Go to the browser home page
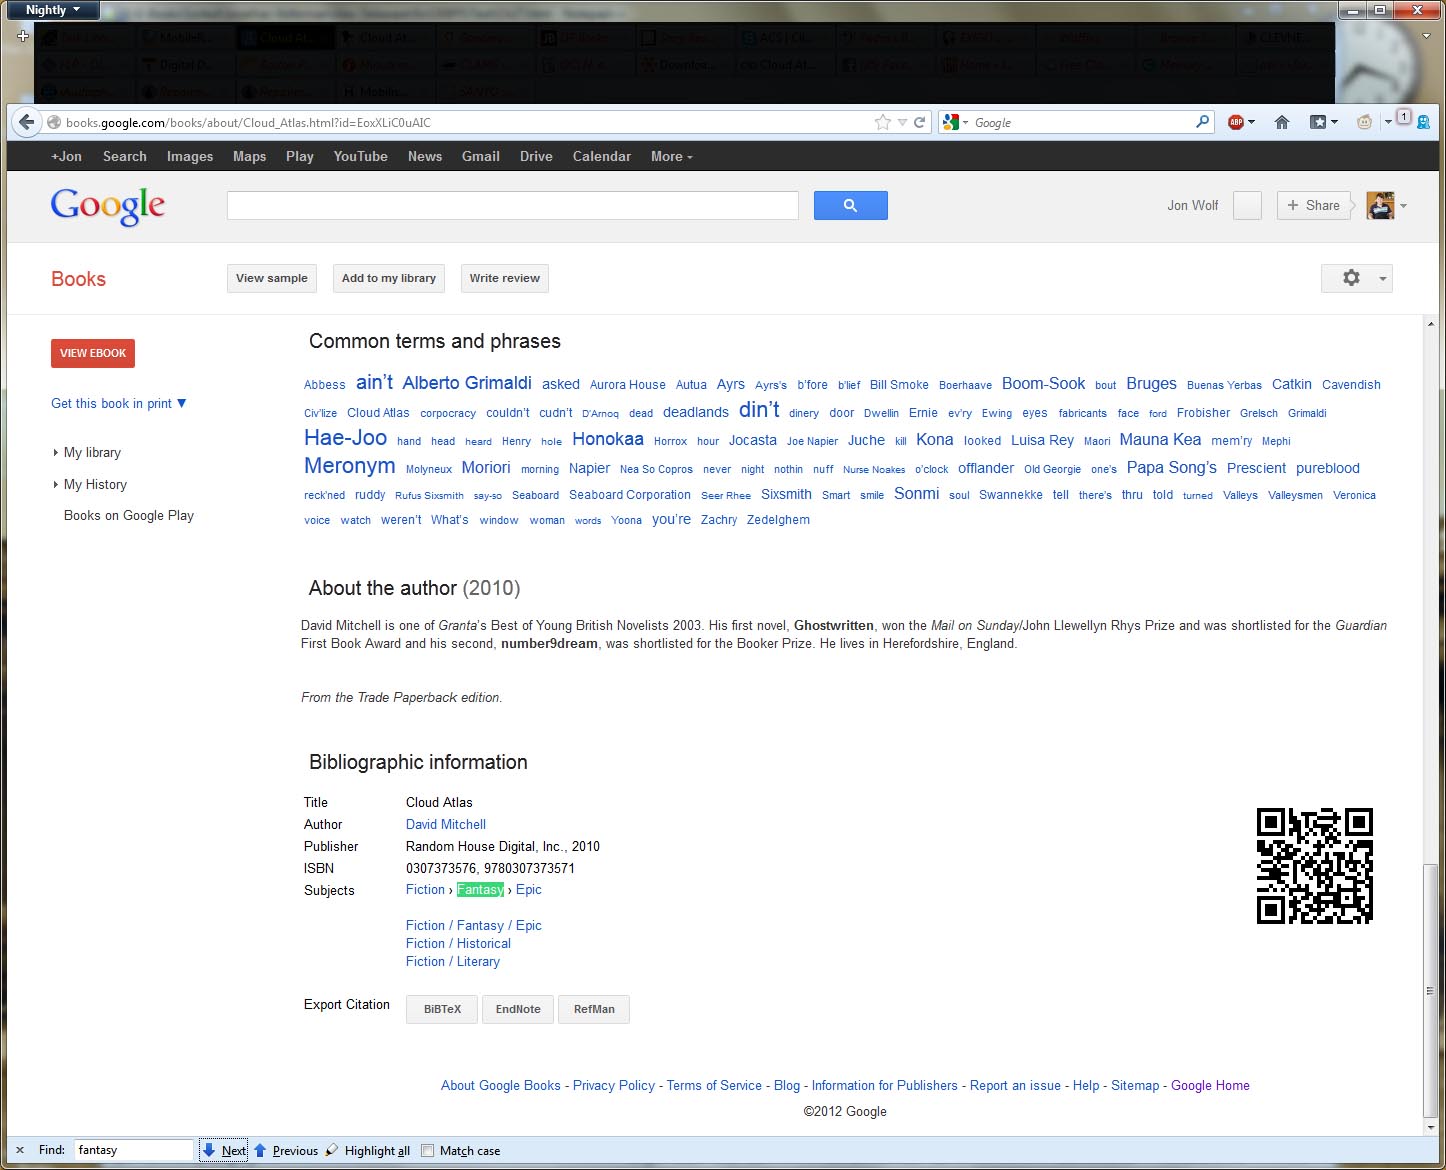1446x1170 pixels. [1282, 122]
